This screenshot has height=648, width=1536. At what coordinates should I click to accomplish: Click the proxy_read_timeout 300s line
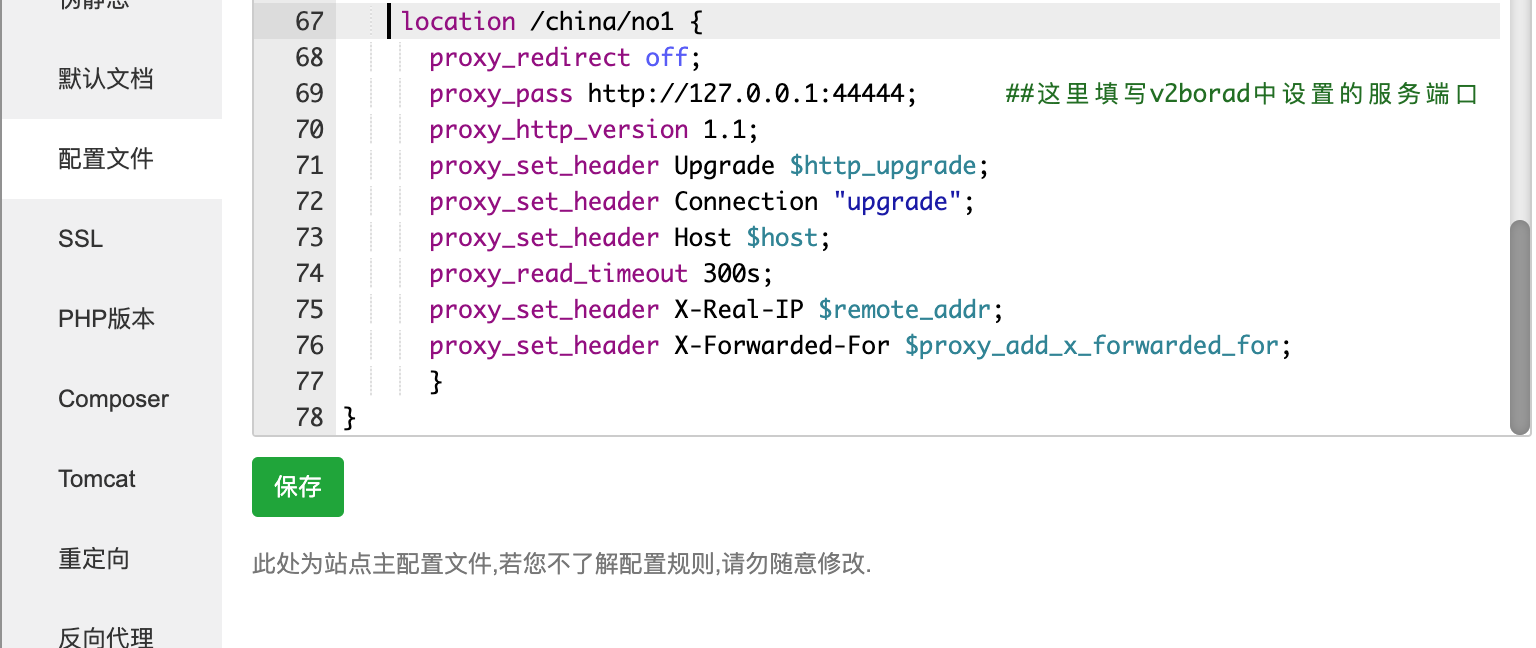pyautogui.click(x=602, y=273)
